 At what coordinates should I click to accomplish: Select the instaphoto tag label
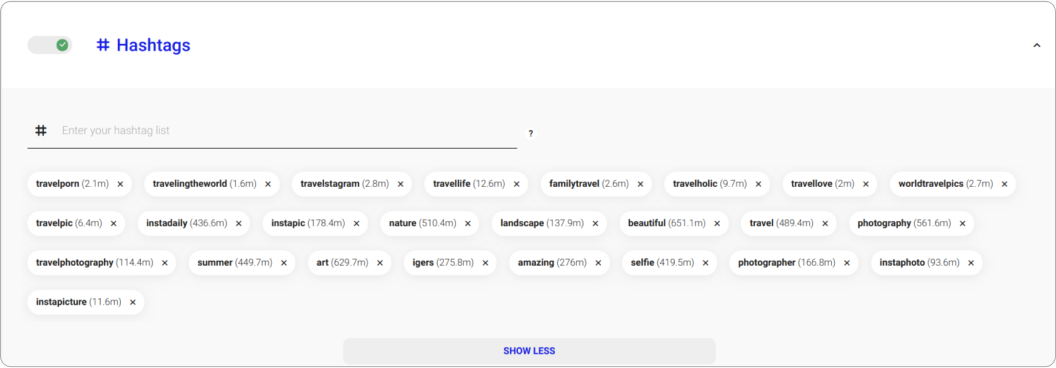tap(902, 263)
